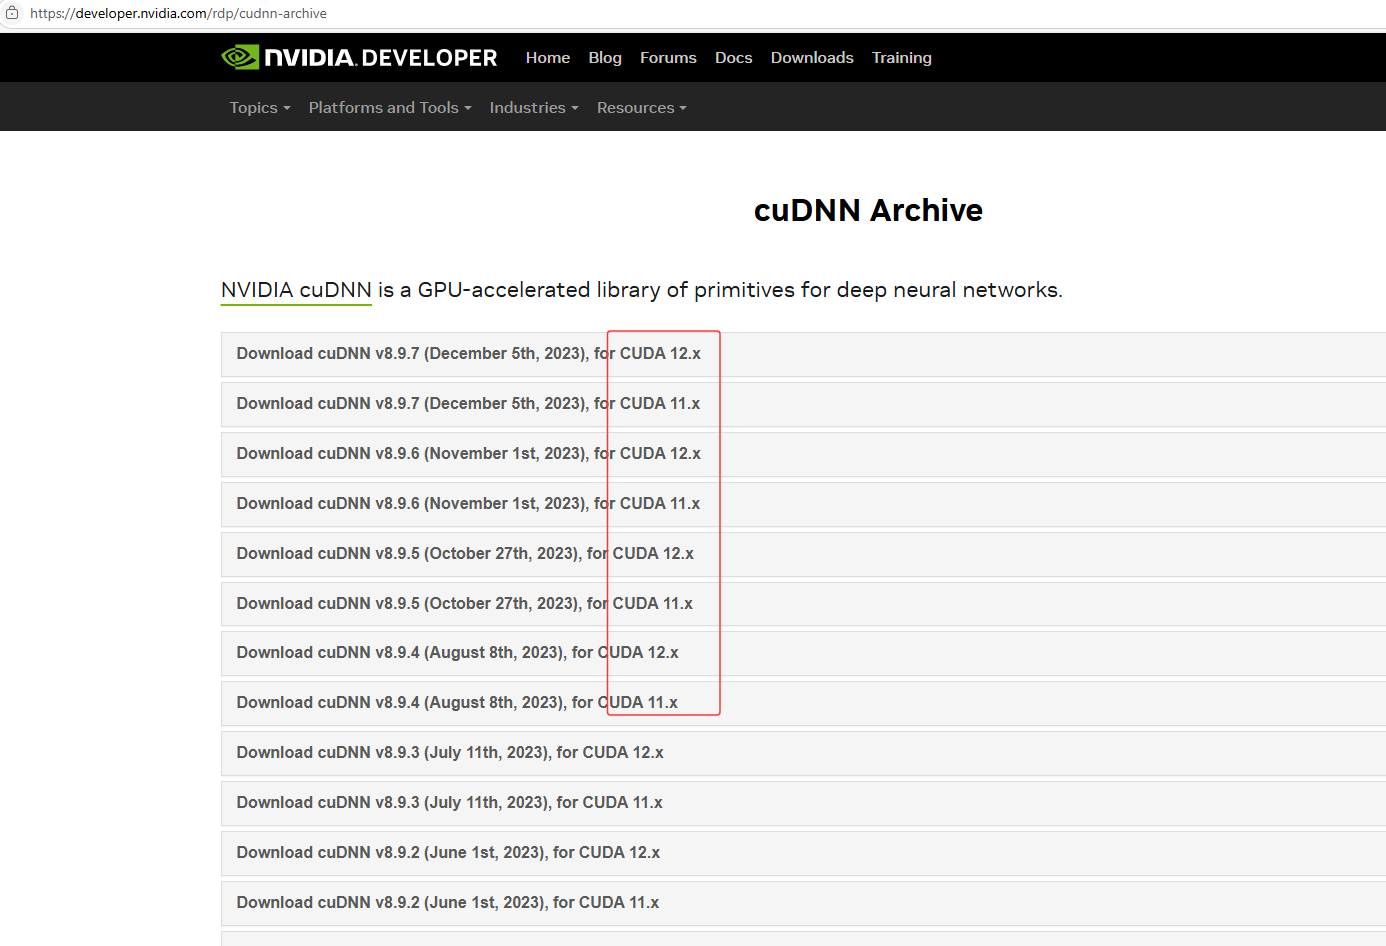Open the Blog nav link

pyautogui.click(x=605, y=57)
